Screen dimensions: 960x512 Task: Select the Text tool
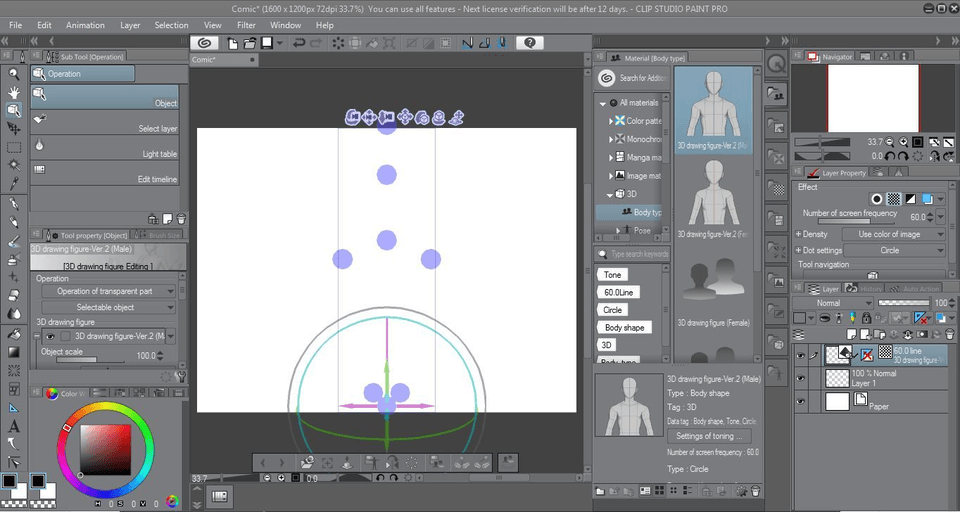(13, 426)
